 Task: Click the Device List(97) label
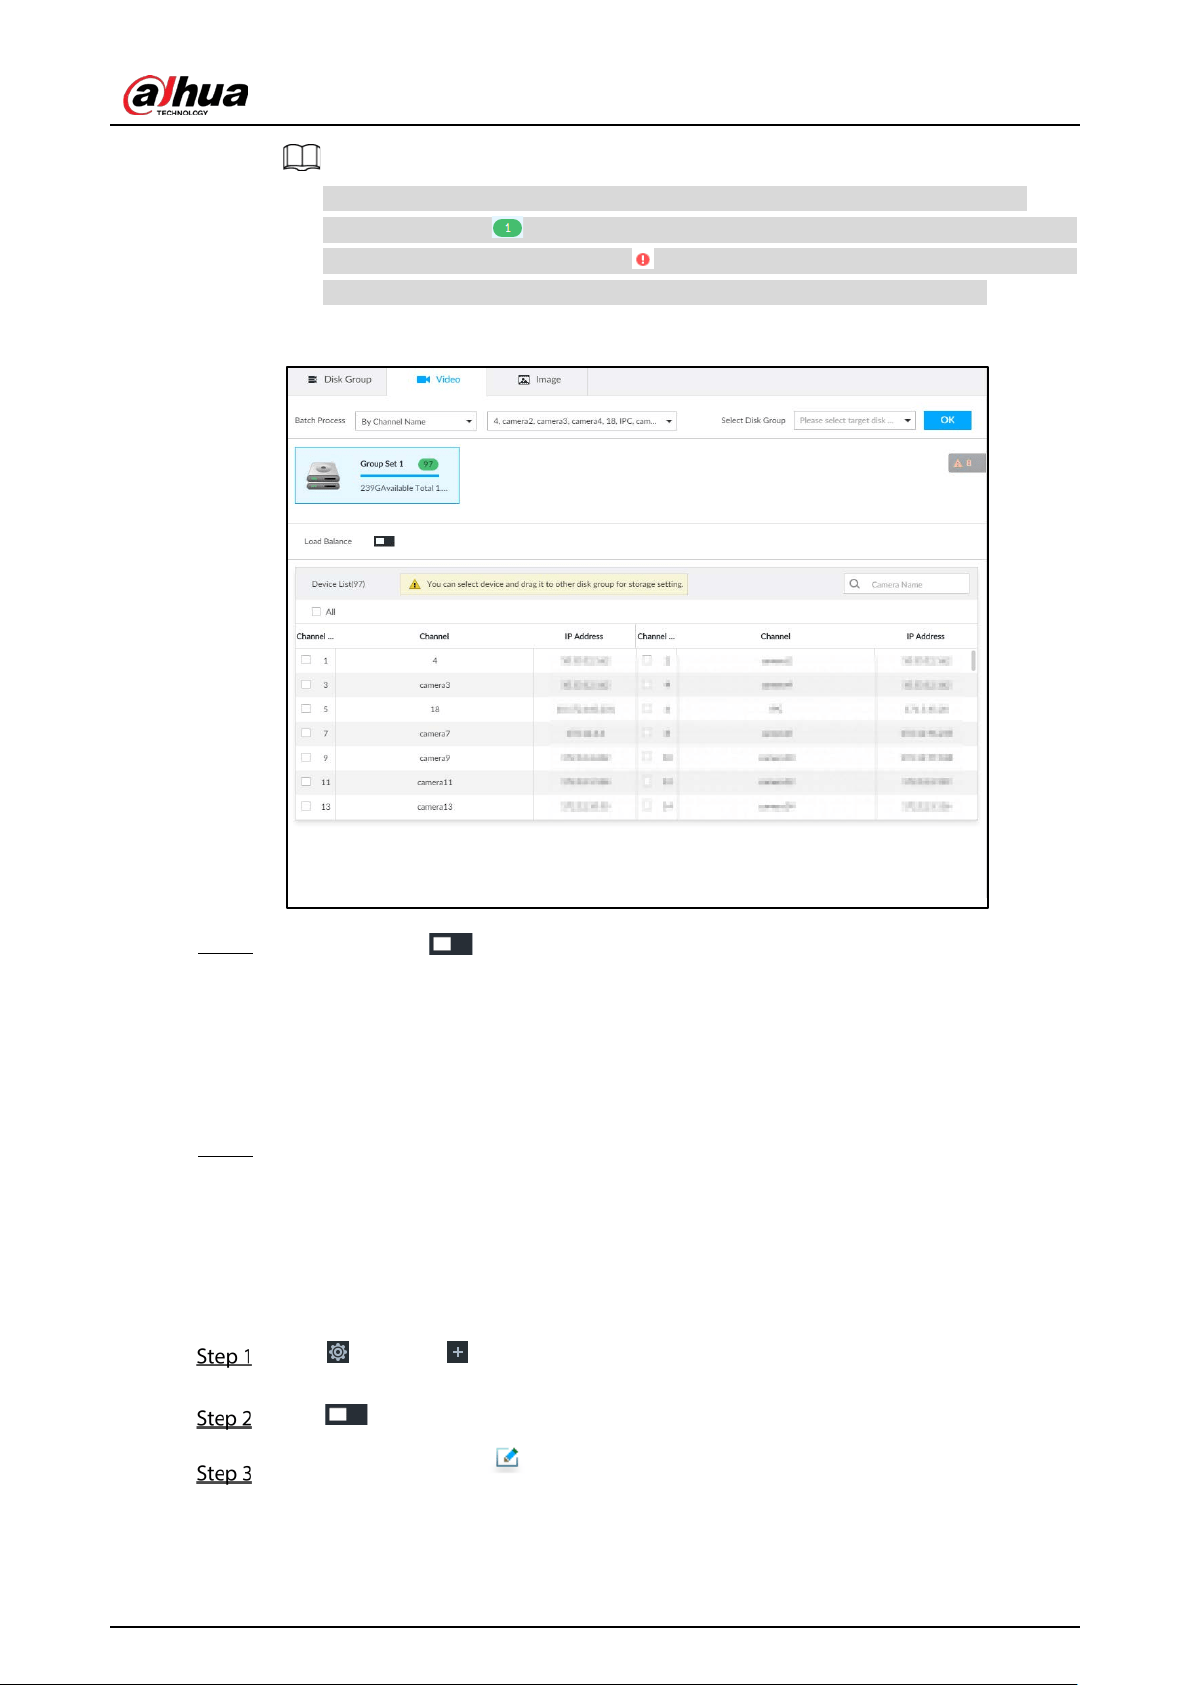(x=338, y=584)
